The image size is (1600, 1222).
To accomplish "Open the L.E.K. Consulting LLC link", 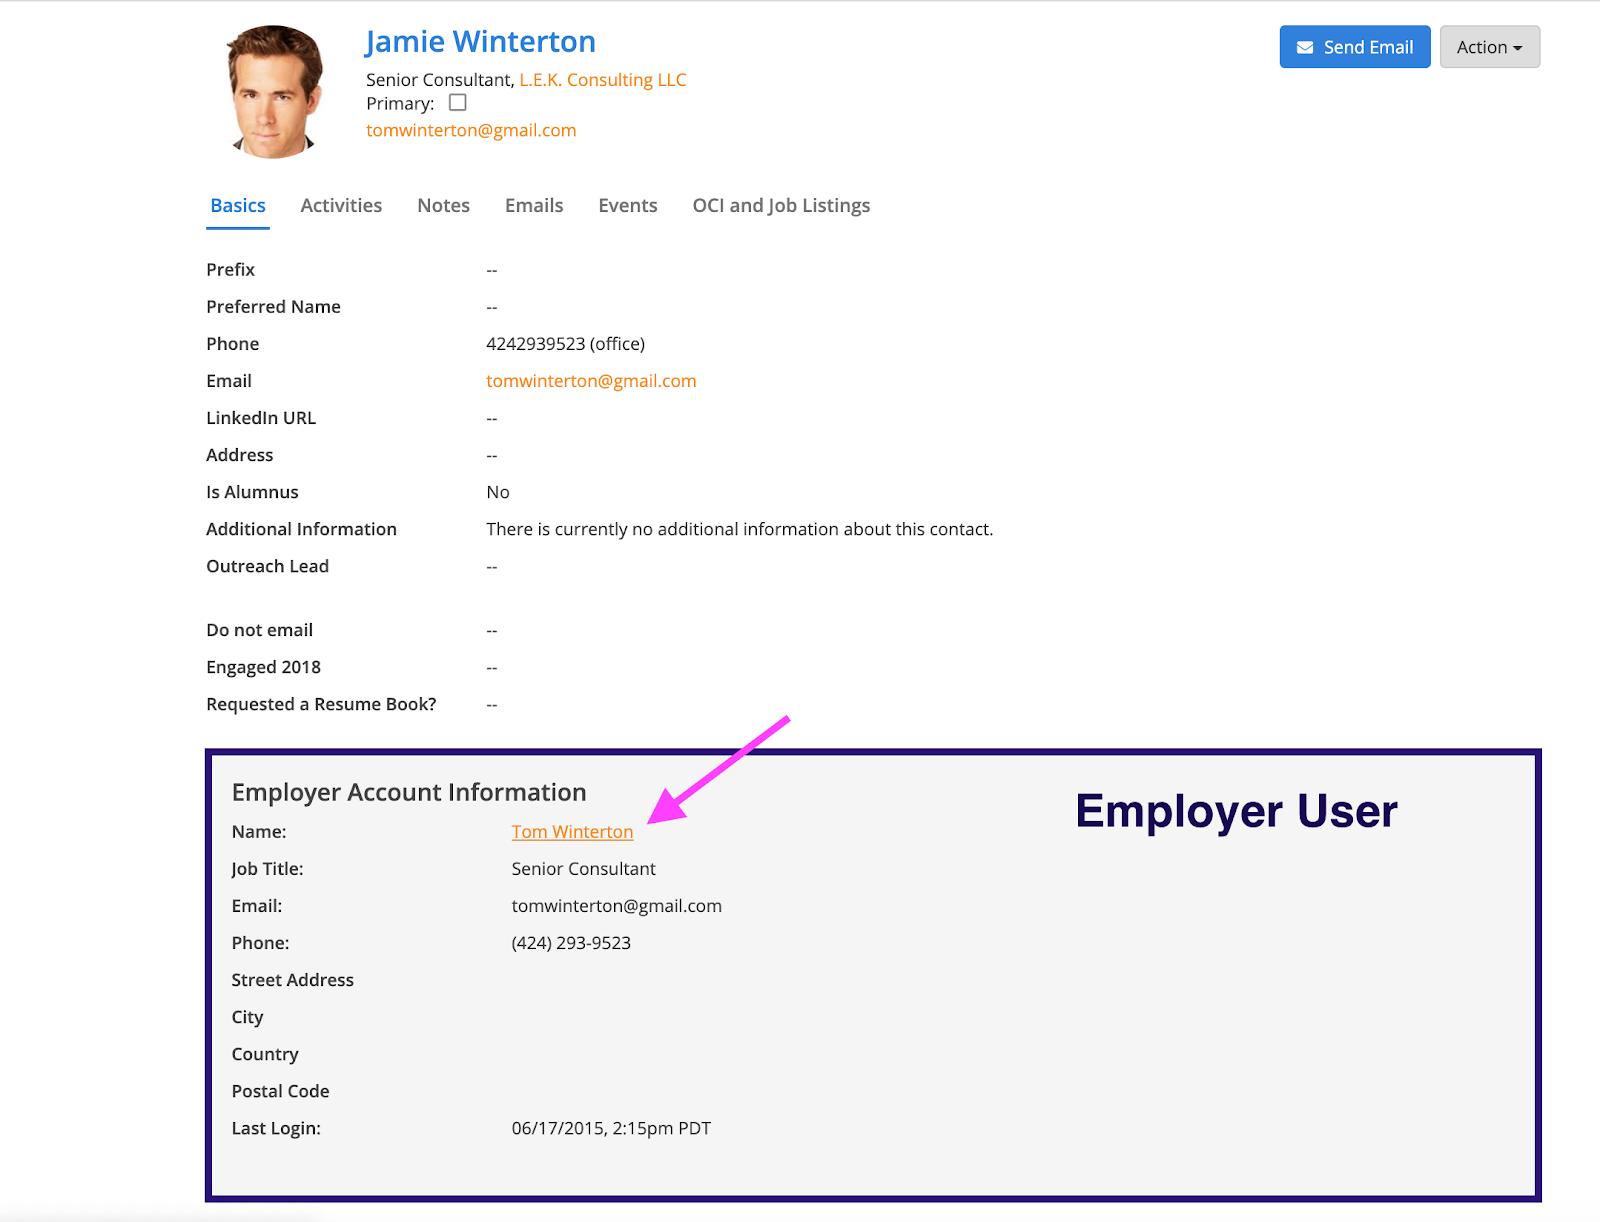I will 602,80.
